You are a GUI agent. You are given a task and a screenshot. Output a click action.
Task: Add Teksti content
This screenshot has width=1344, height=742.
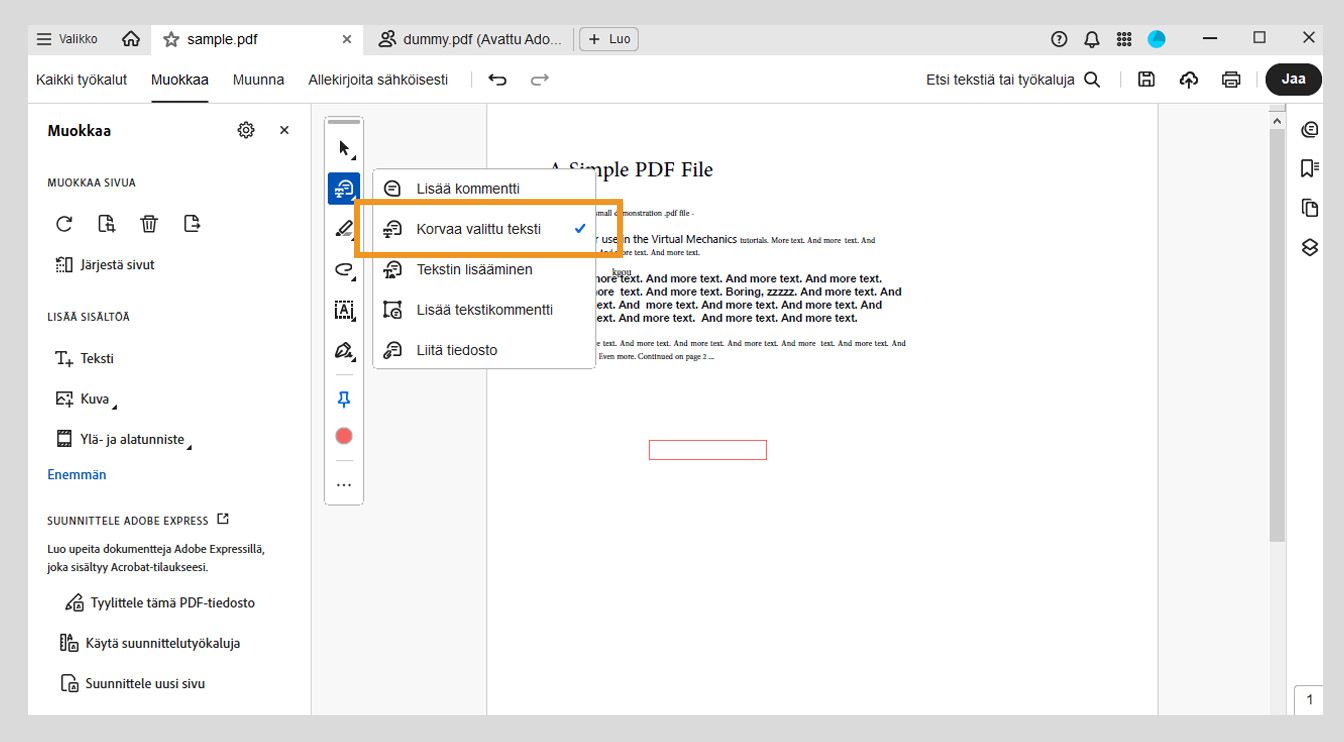tap(84, 358)
